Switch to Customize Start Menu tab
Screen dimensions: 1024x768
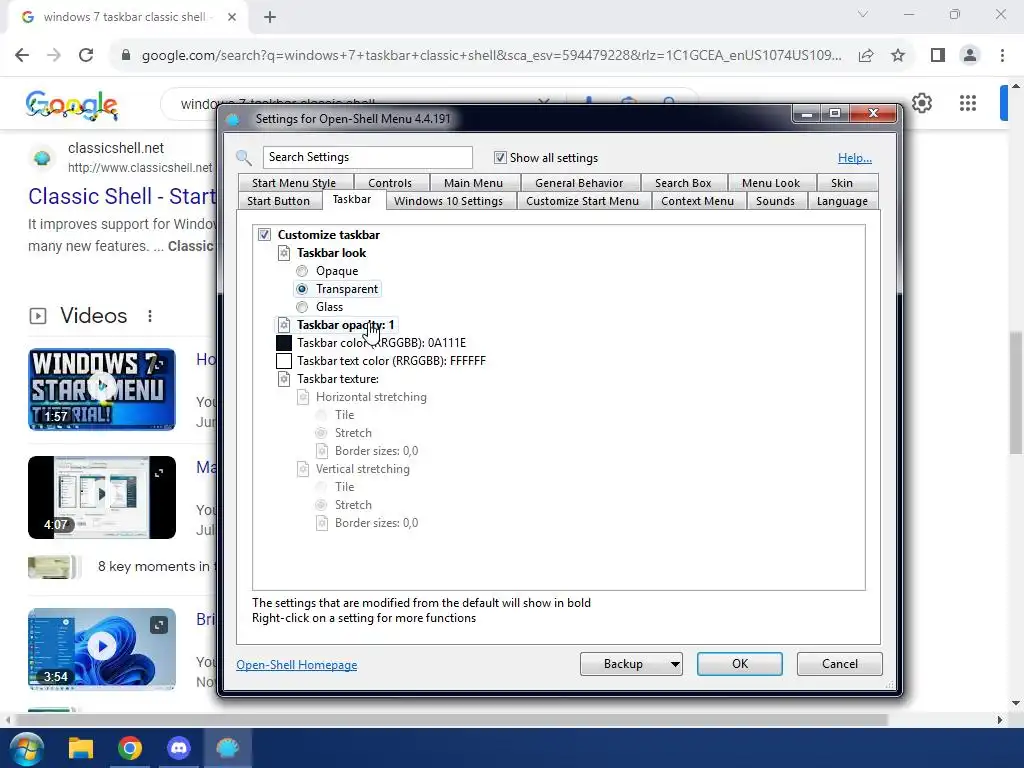[x=583, y=201]
